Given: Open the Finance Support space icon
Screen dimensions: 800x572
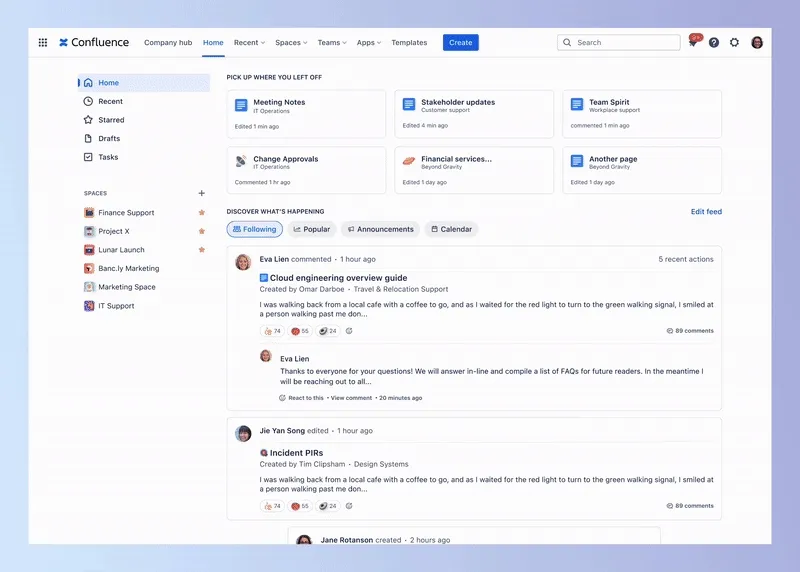Looking at the screenshot, I should pyautogui.click(x=89, y=212).
